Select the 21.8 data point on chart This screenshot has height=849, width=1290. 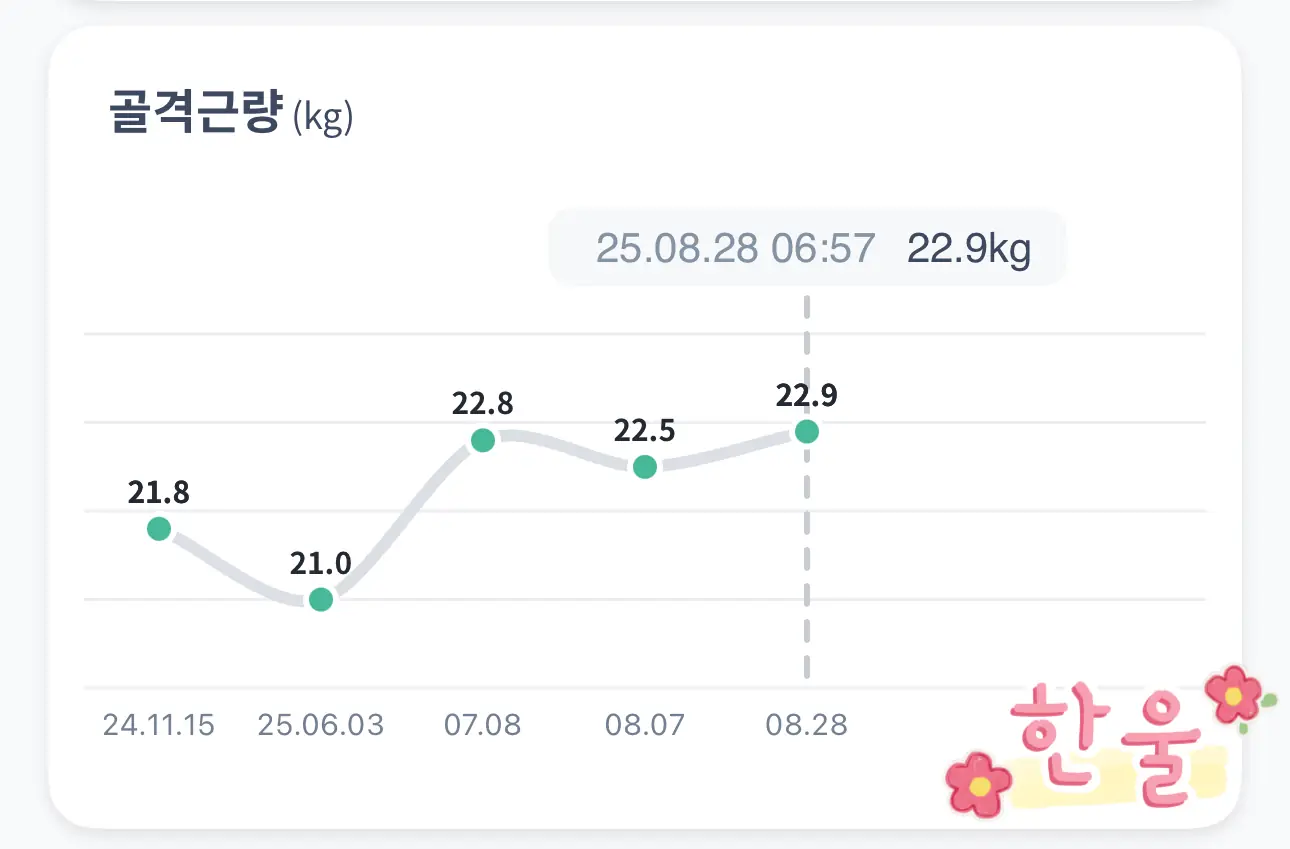(159, 528)
